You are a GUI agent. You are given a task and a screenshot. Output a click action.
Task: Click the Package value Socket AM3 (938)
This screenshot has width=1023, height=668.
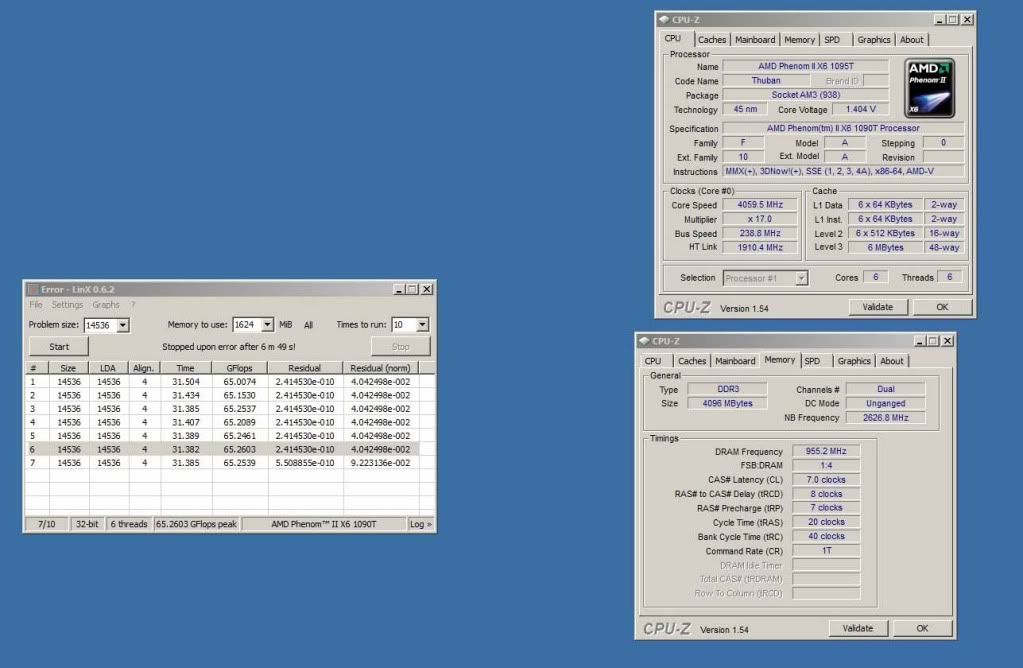click(806, 95)
